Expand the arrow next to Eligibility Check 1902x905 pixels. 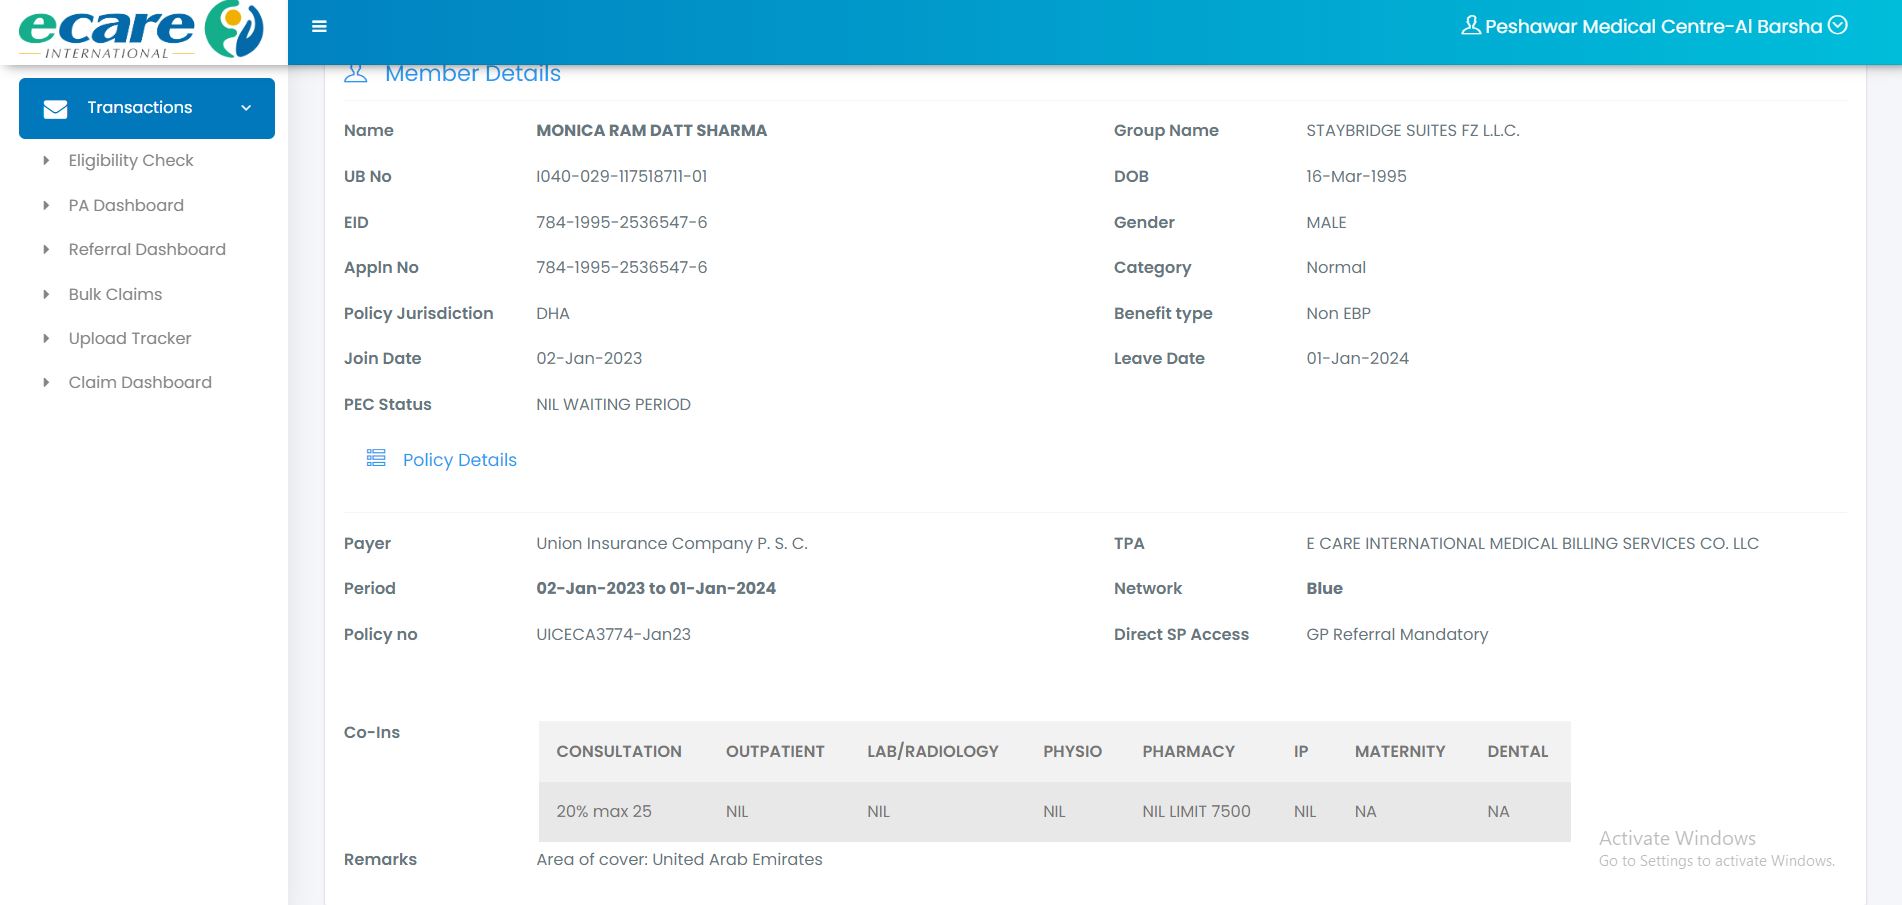46,161
